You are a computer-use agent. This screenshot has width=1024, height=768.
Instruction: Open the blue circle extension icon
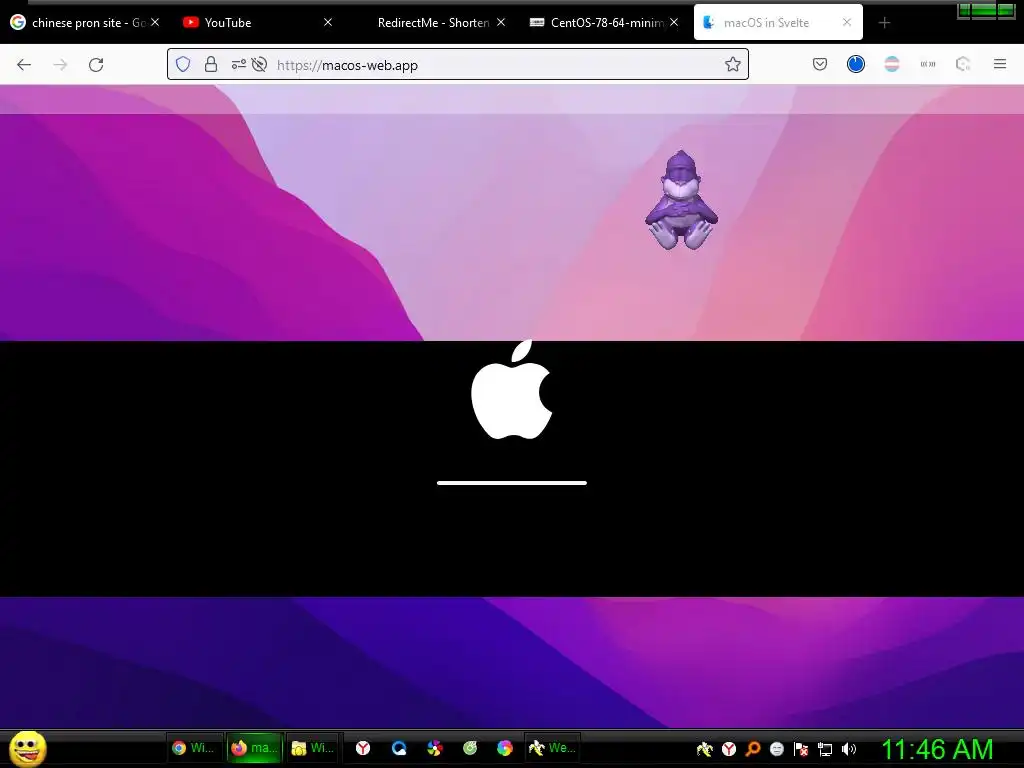pos(856,64)
